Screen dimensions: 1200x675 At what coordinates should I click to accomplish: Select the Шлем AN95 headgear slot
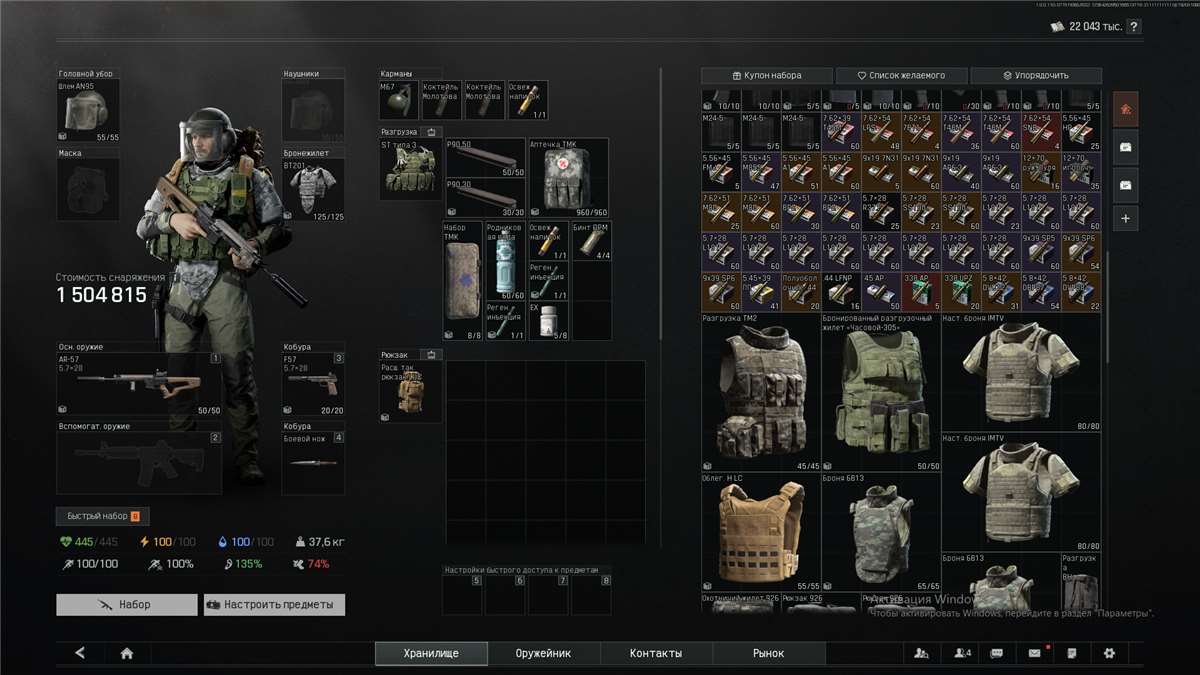[88, 111]
